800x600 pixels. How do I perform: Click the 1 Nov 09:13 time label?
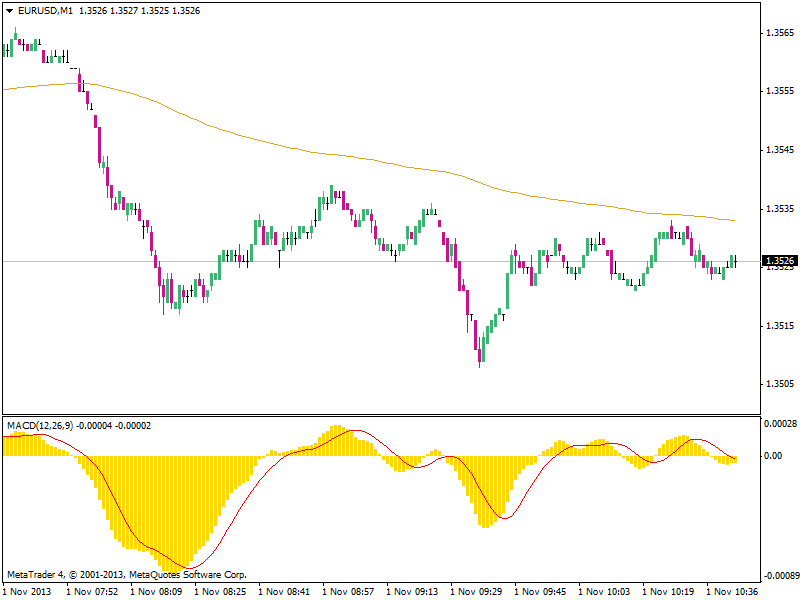[x=412, y=591]
